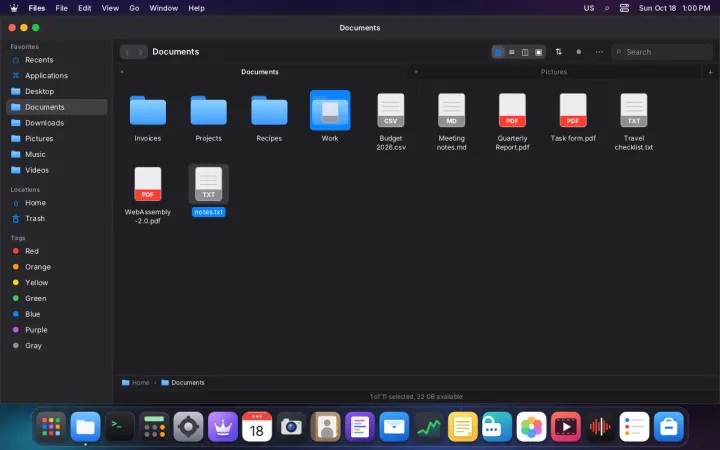
Task: Open Calculator from the dock
Action: click(x=154, y=427)
